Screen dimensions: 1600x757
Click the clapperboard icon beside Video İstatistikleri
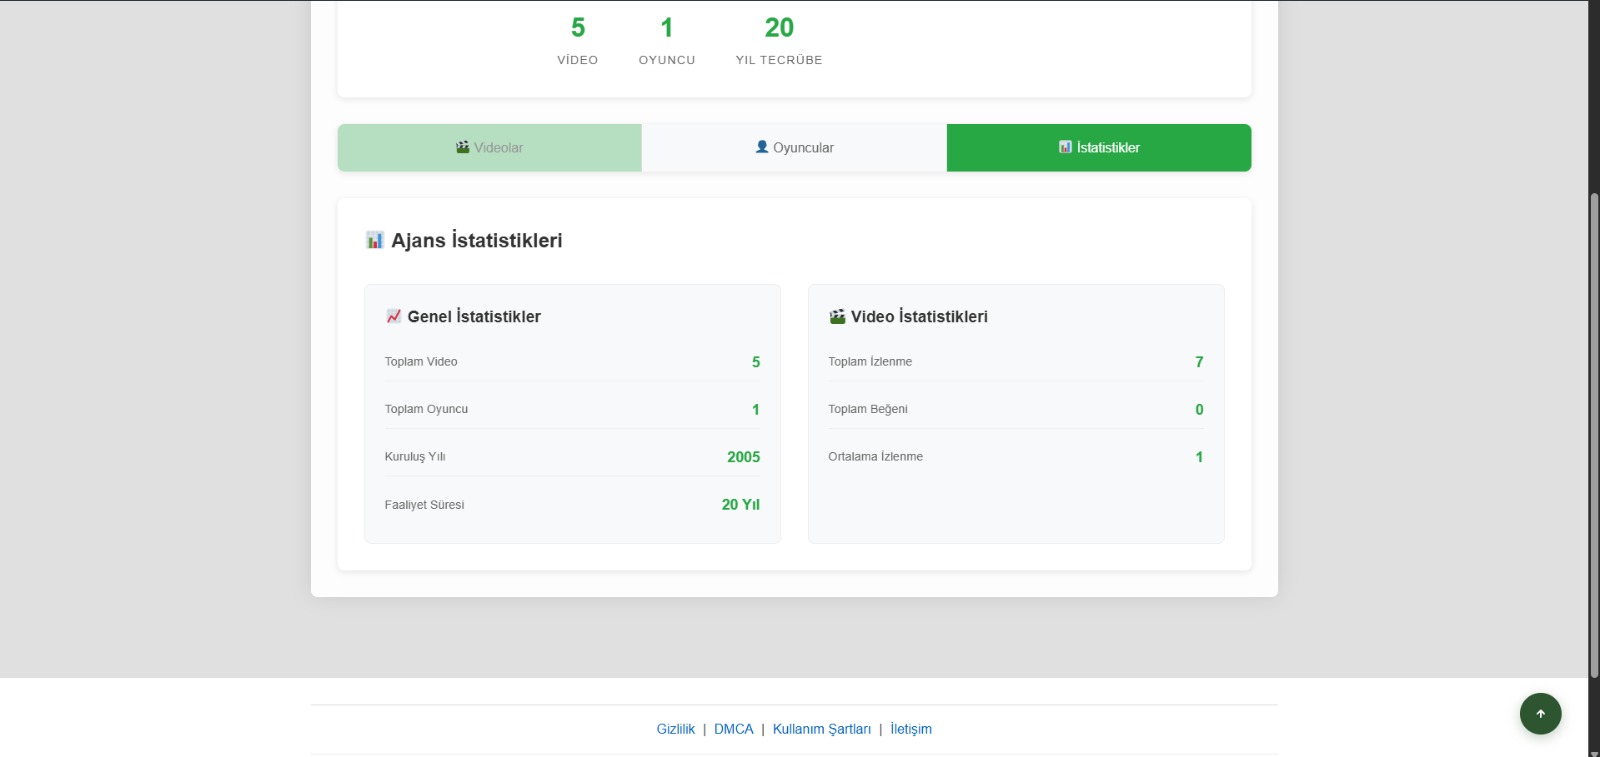click(x=837, y=316)
